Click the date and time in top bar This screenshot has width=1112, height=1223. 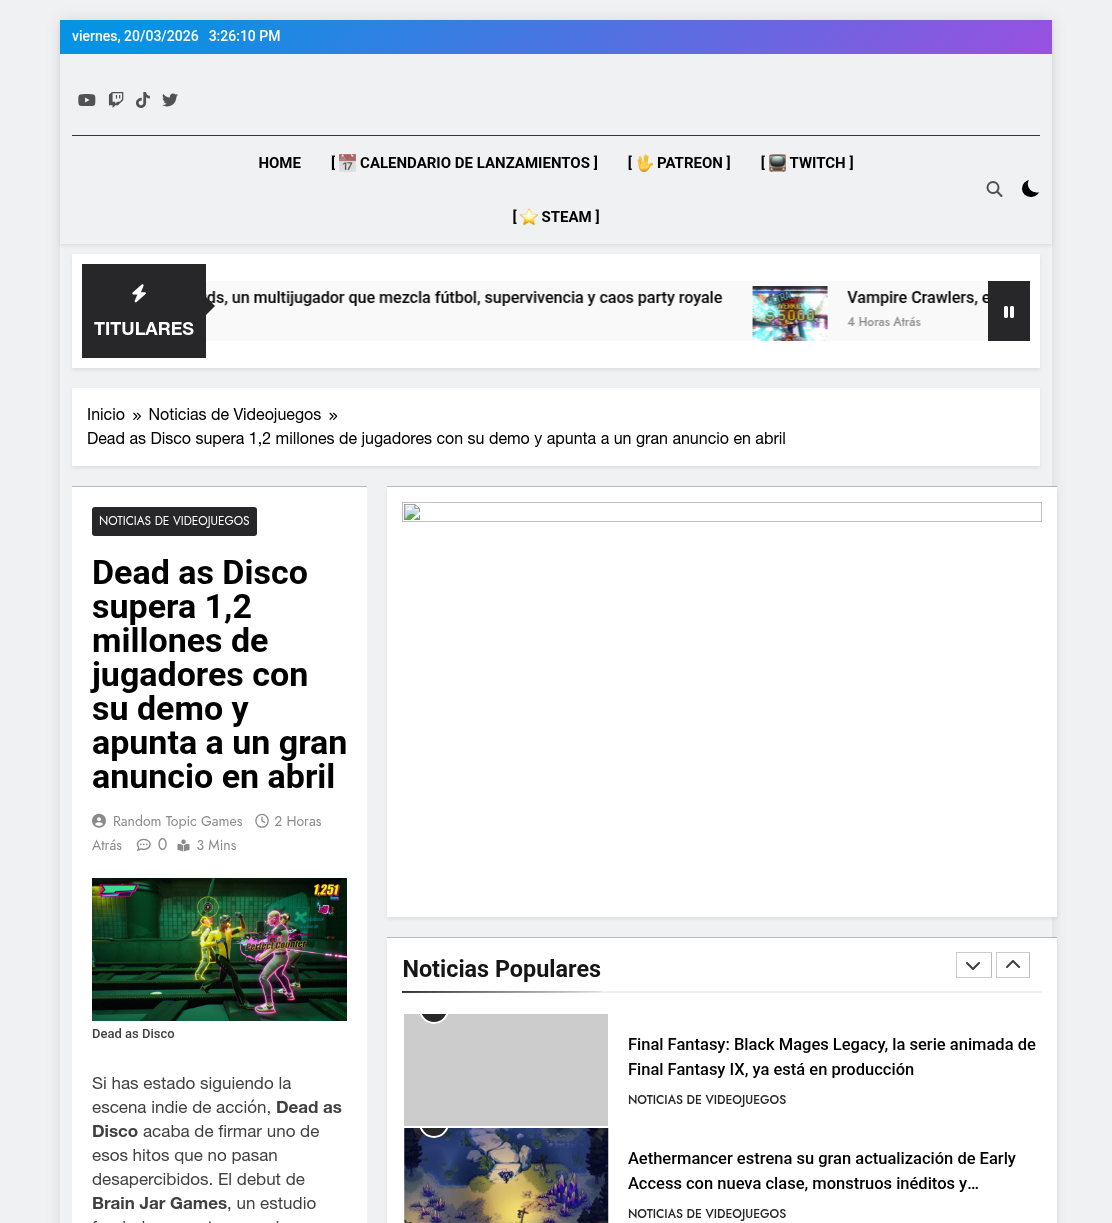pos(176,36)
